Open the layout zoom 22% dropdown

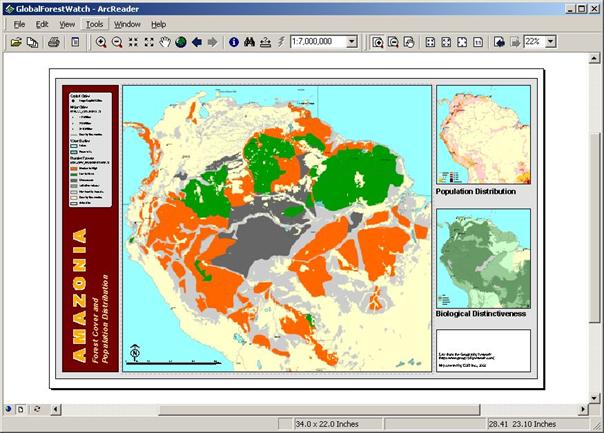pos(551,42)
